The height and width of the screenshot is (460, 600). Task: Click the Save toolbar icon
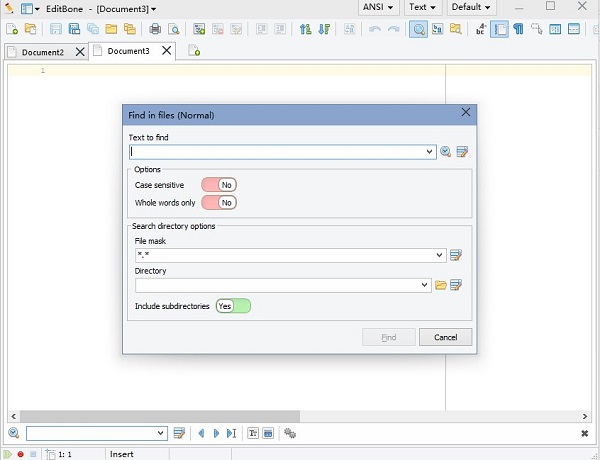click(56, 29)
